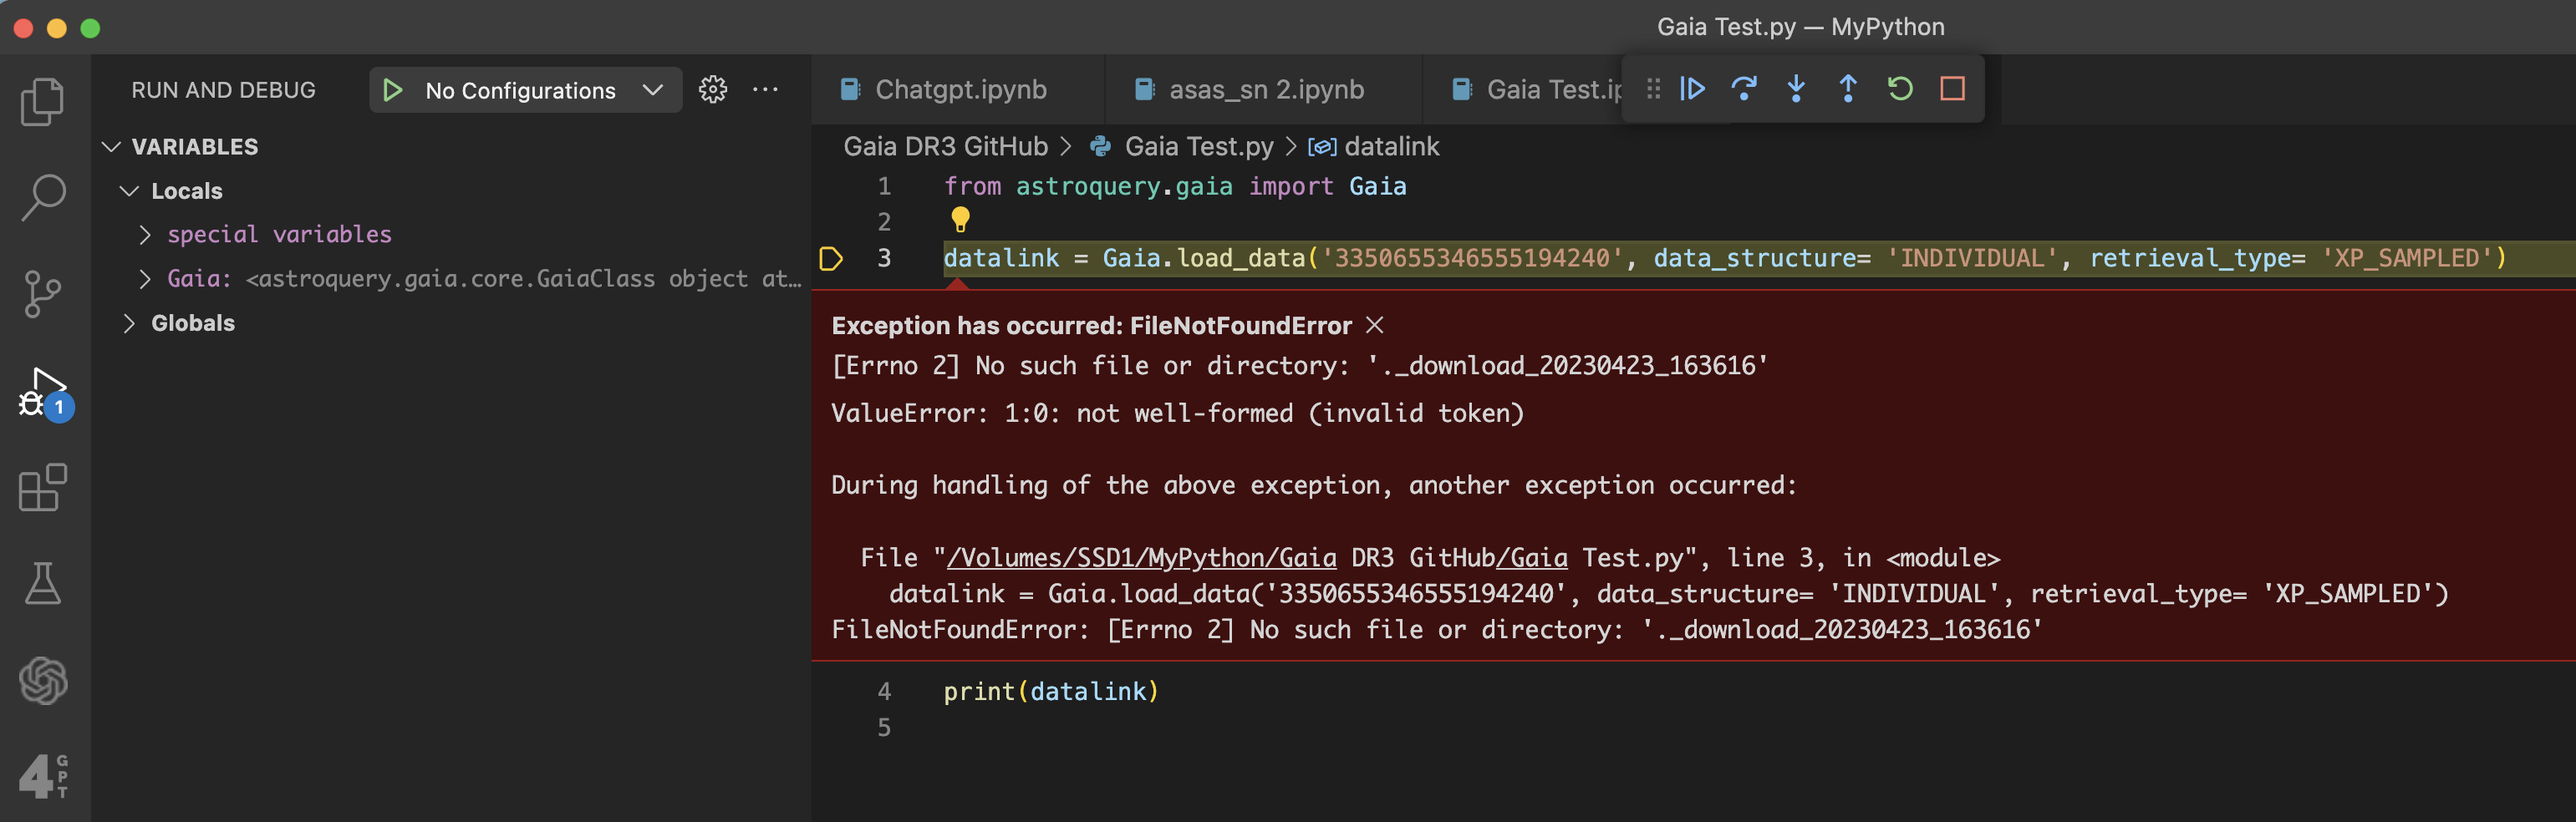This screenshot has height=822, width=2576.
Task: Start debugging with green play button
Action: (392, 90)
